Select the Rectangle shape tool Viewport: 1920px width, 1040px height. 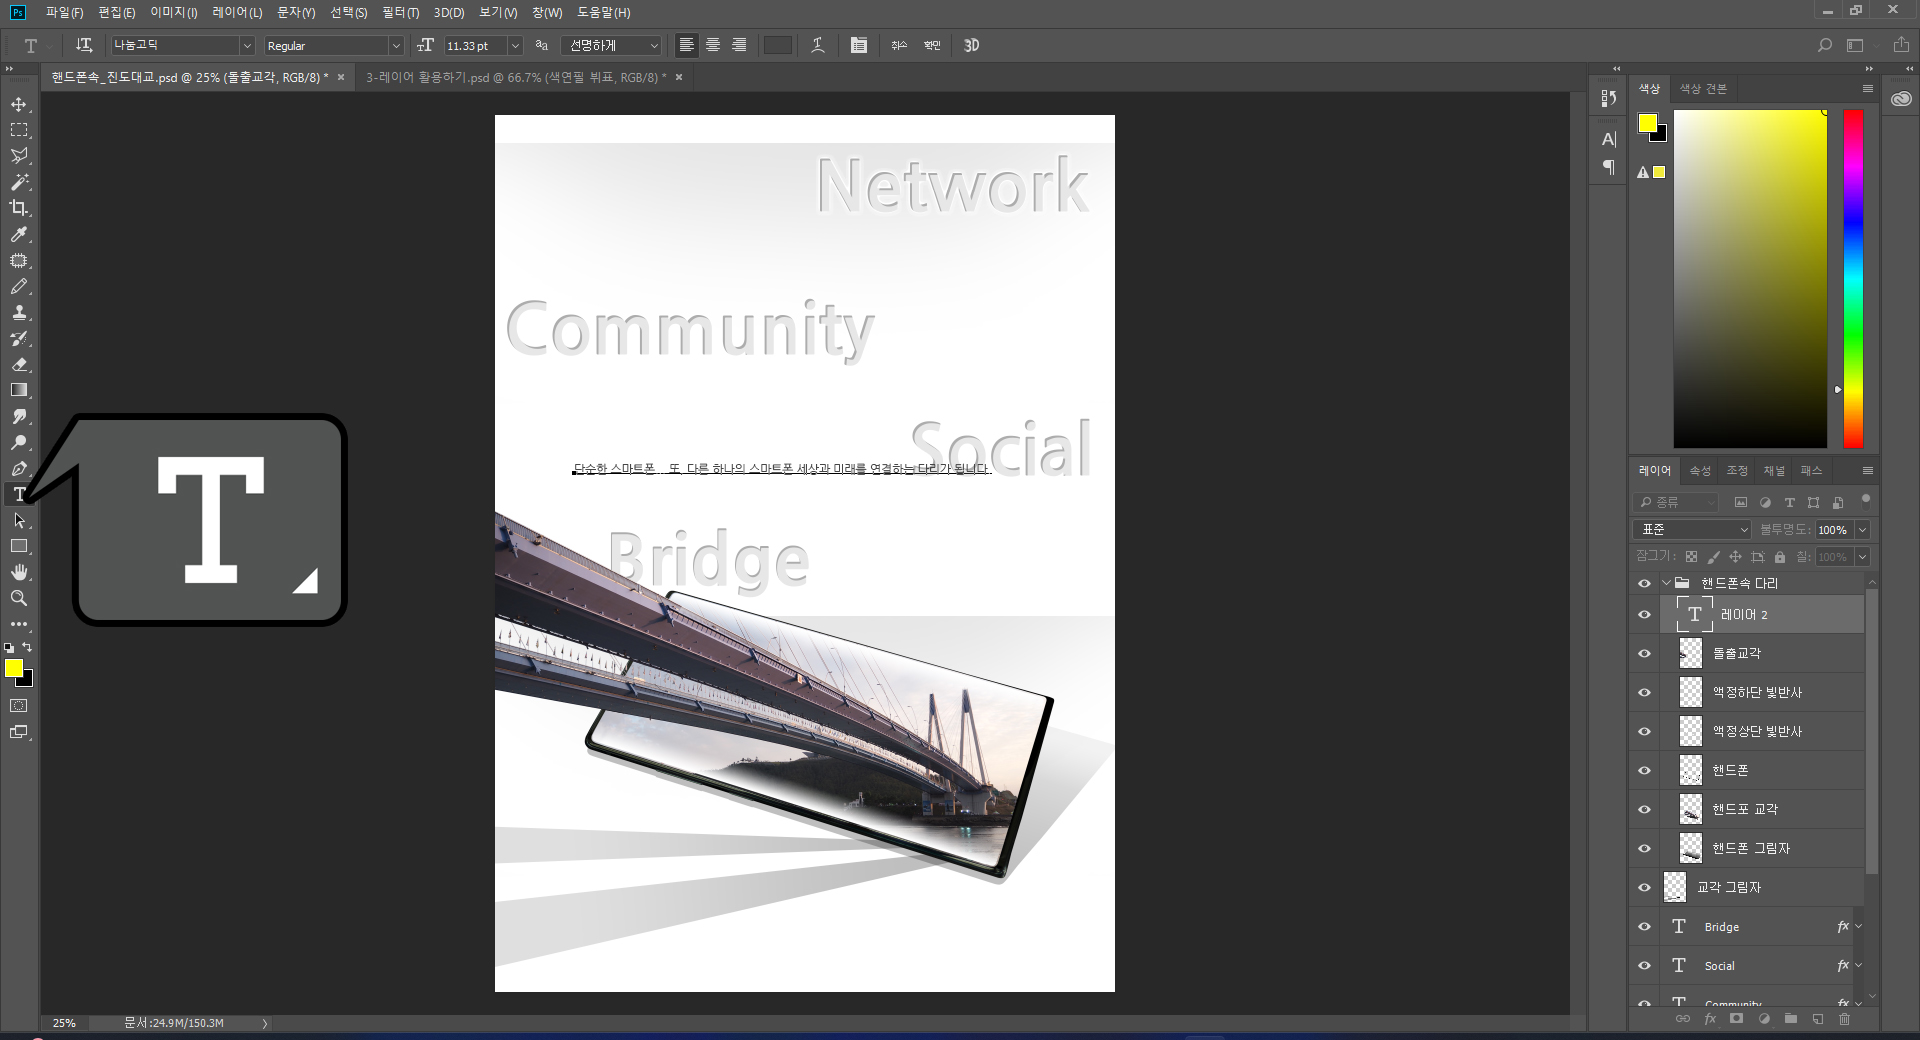click(19, 546)
